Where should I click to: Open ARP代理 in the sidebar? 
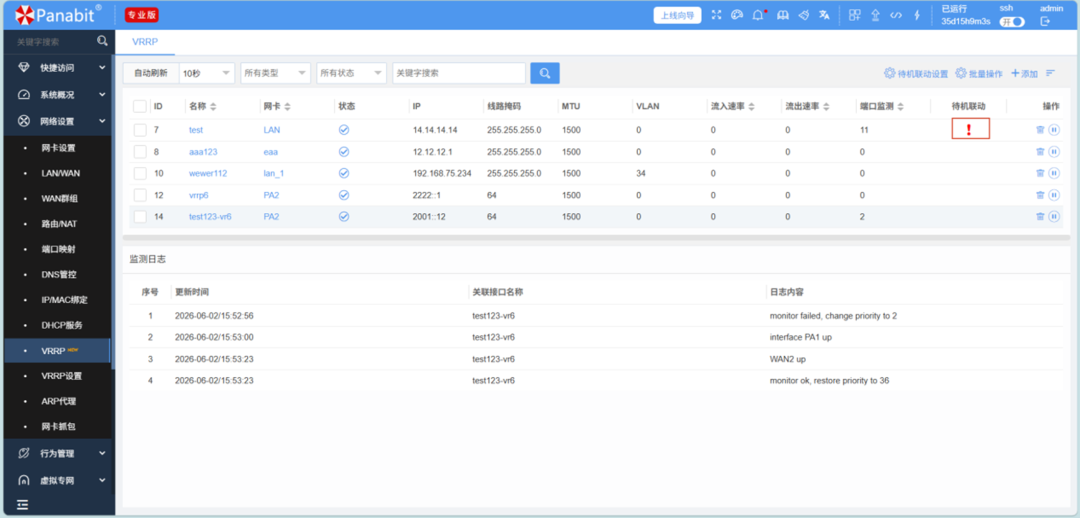(x=59, y=401)
